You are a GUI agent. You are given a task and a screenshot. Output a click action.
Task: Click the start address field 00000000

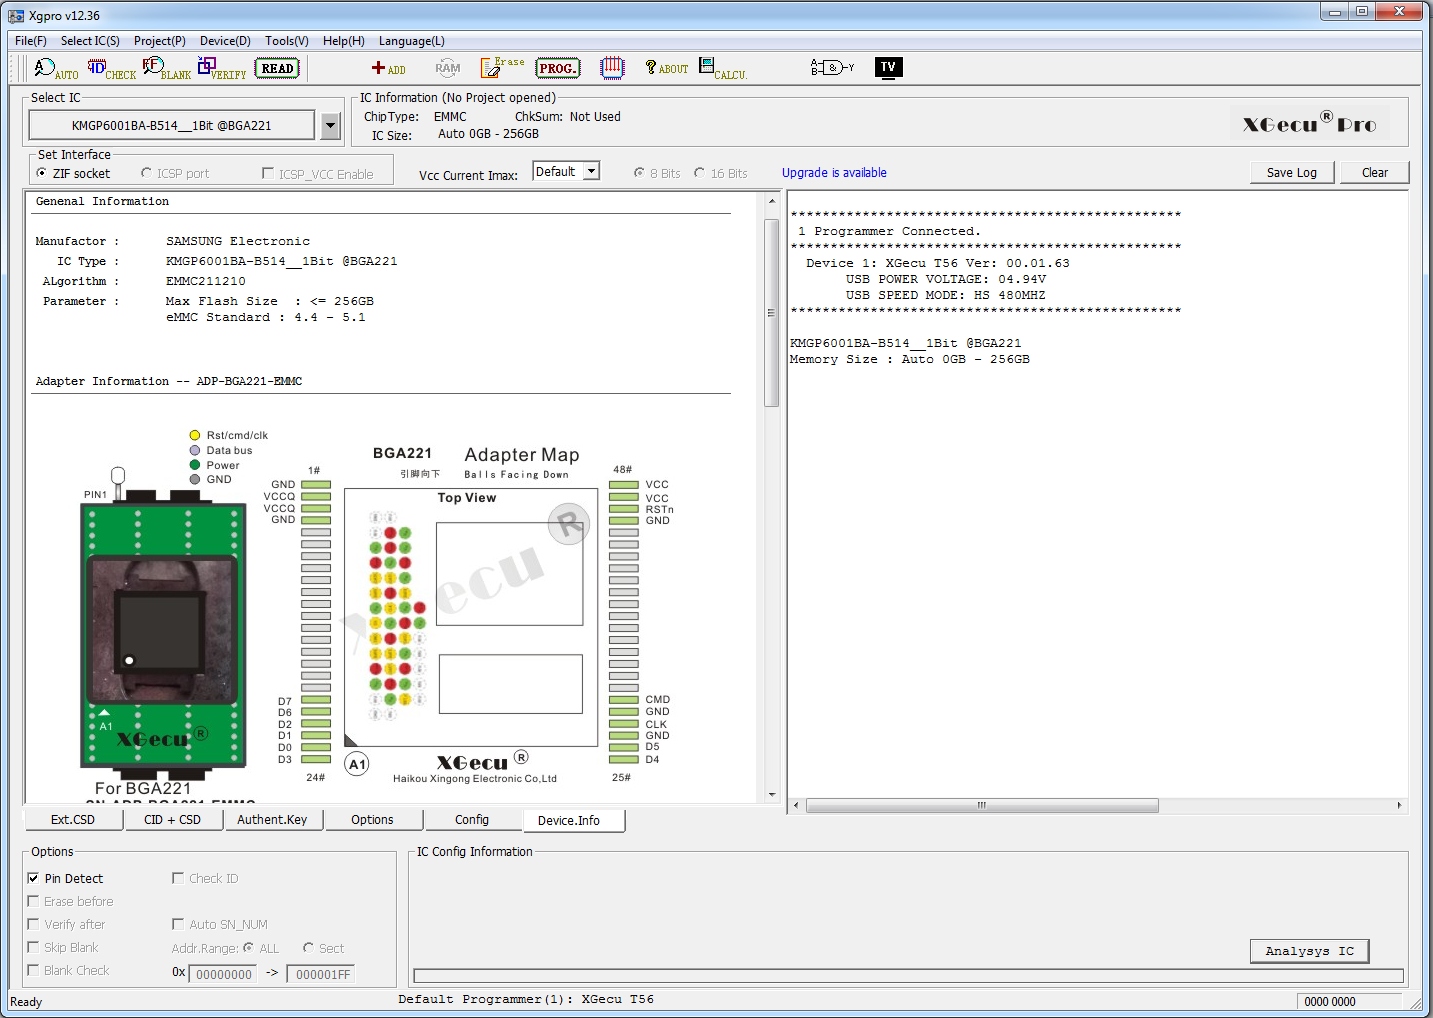click(x=224, y=974)
